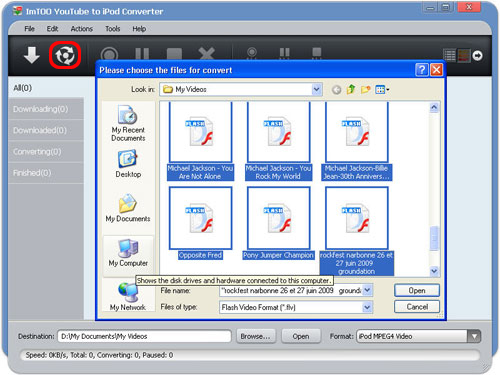
Task: Click the file list scrollbar thumb
Action: (x=434, y=238)
